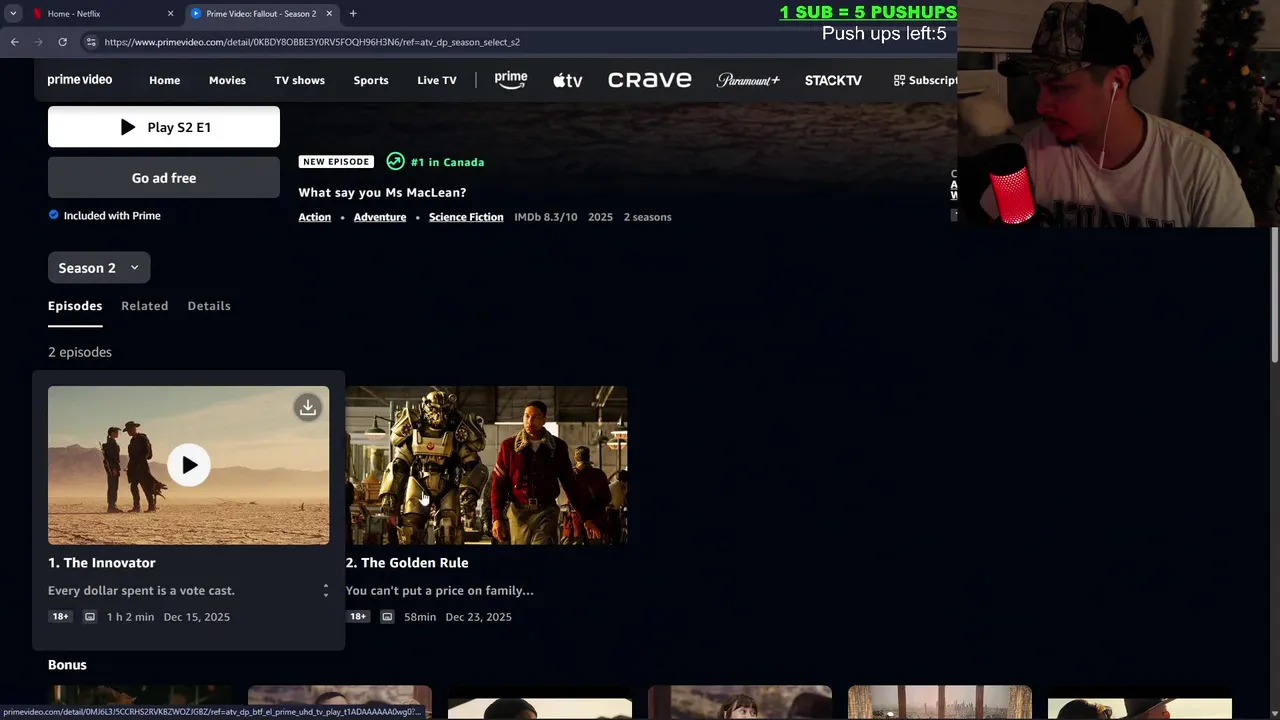Viewport: 1280px width, 720px height.
Task: Open Sports in the navigation bar
Action: tap(371, 80)
